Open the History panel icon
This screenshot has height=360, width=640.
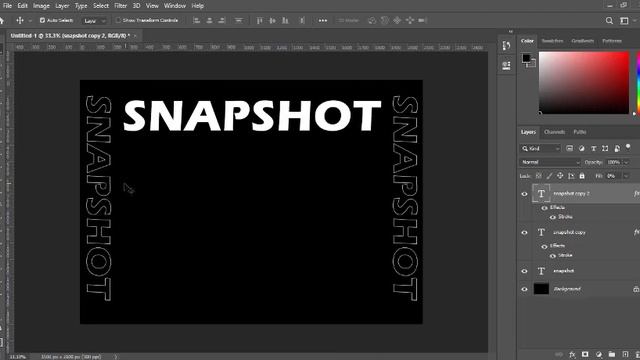click(507, 45)
